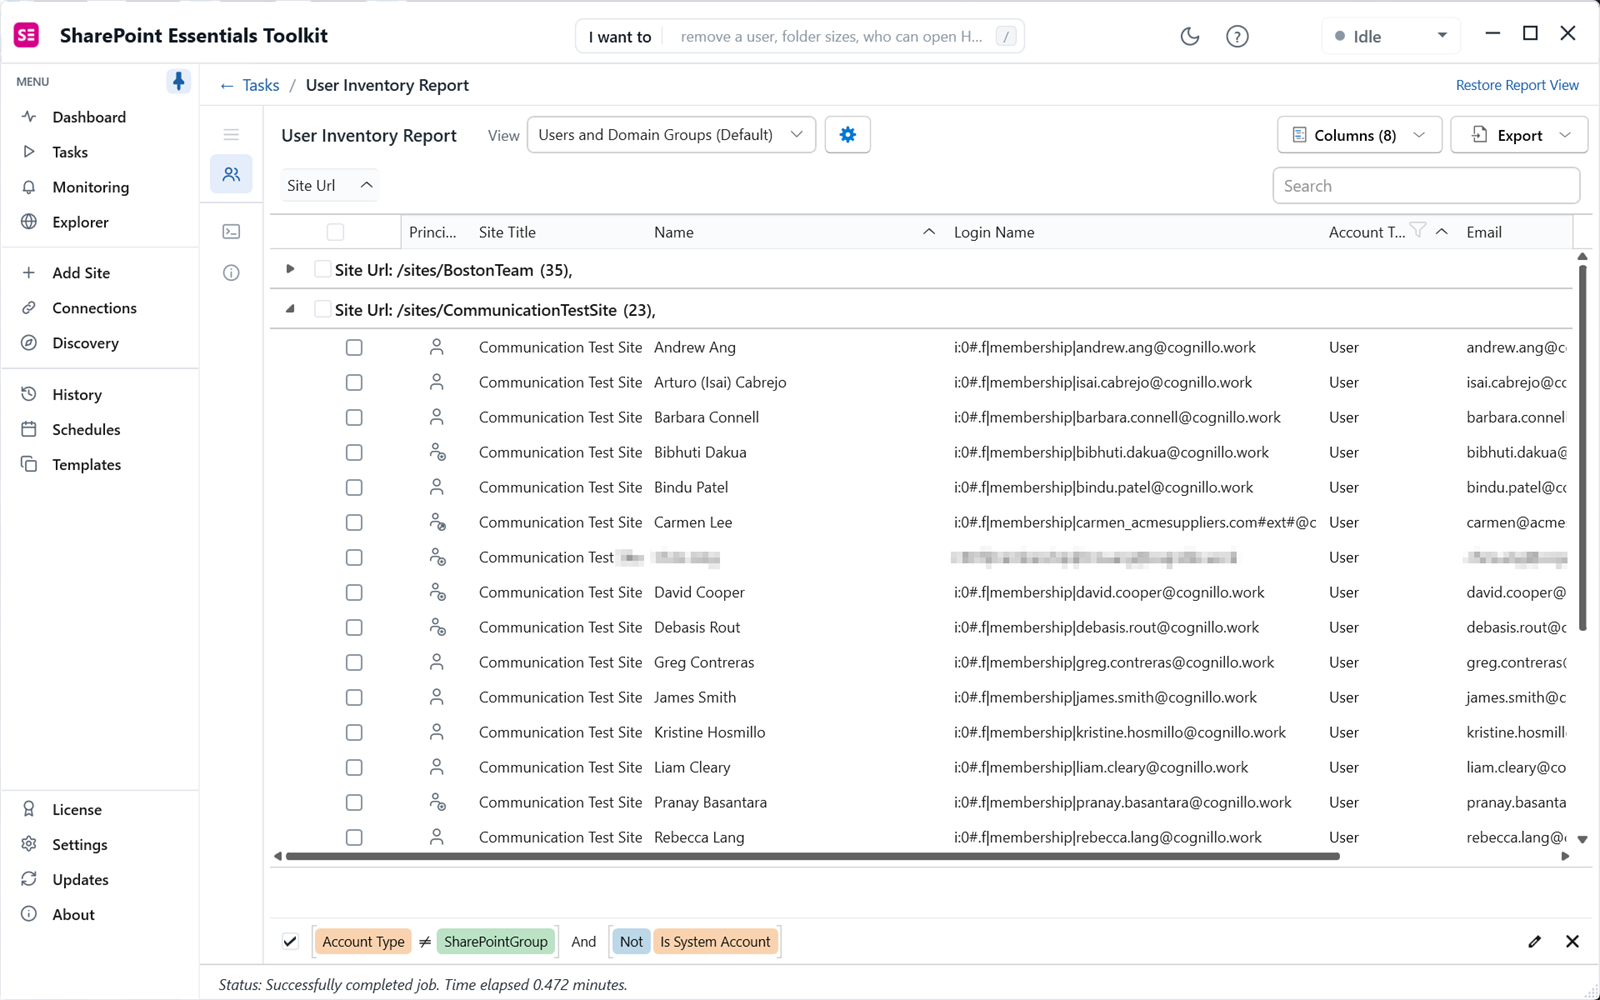The image size is (1600, 1000).
Task: Clear the filter with X icon
Action: 1572,941
